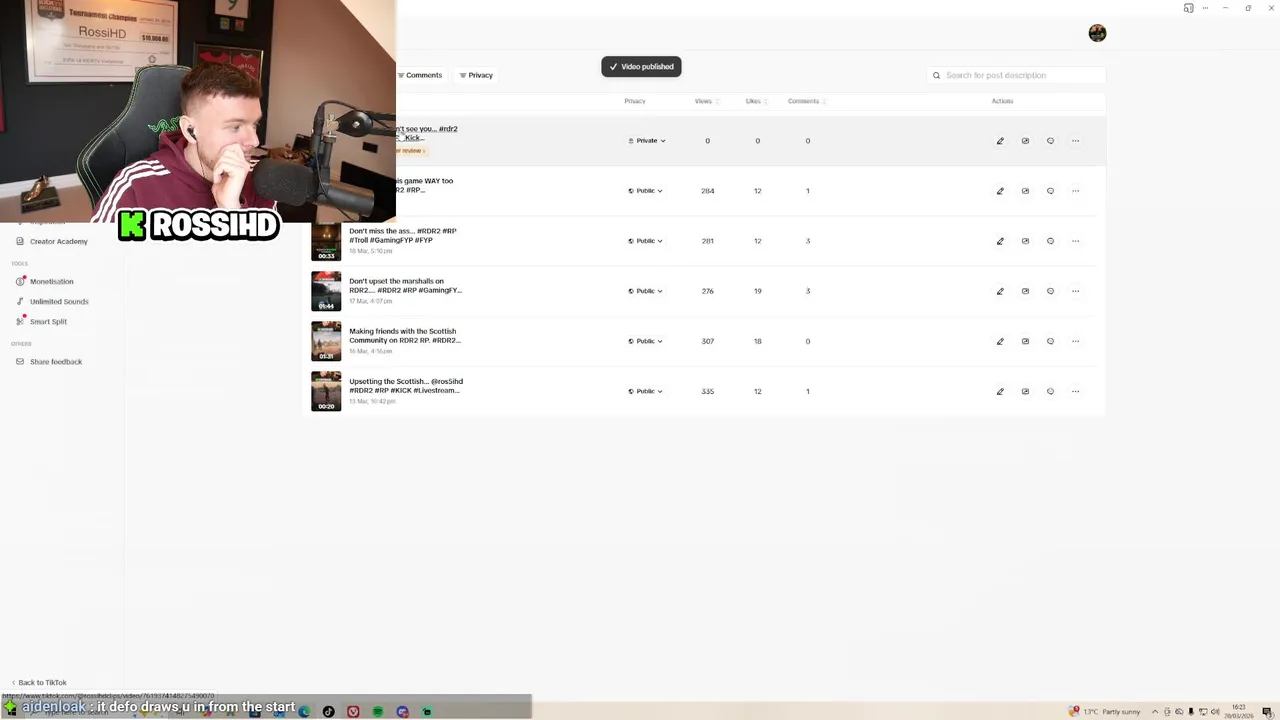Open analytics icon for the Private post

coord(1025,141)
